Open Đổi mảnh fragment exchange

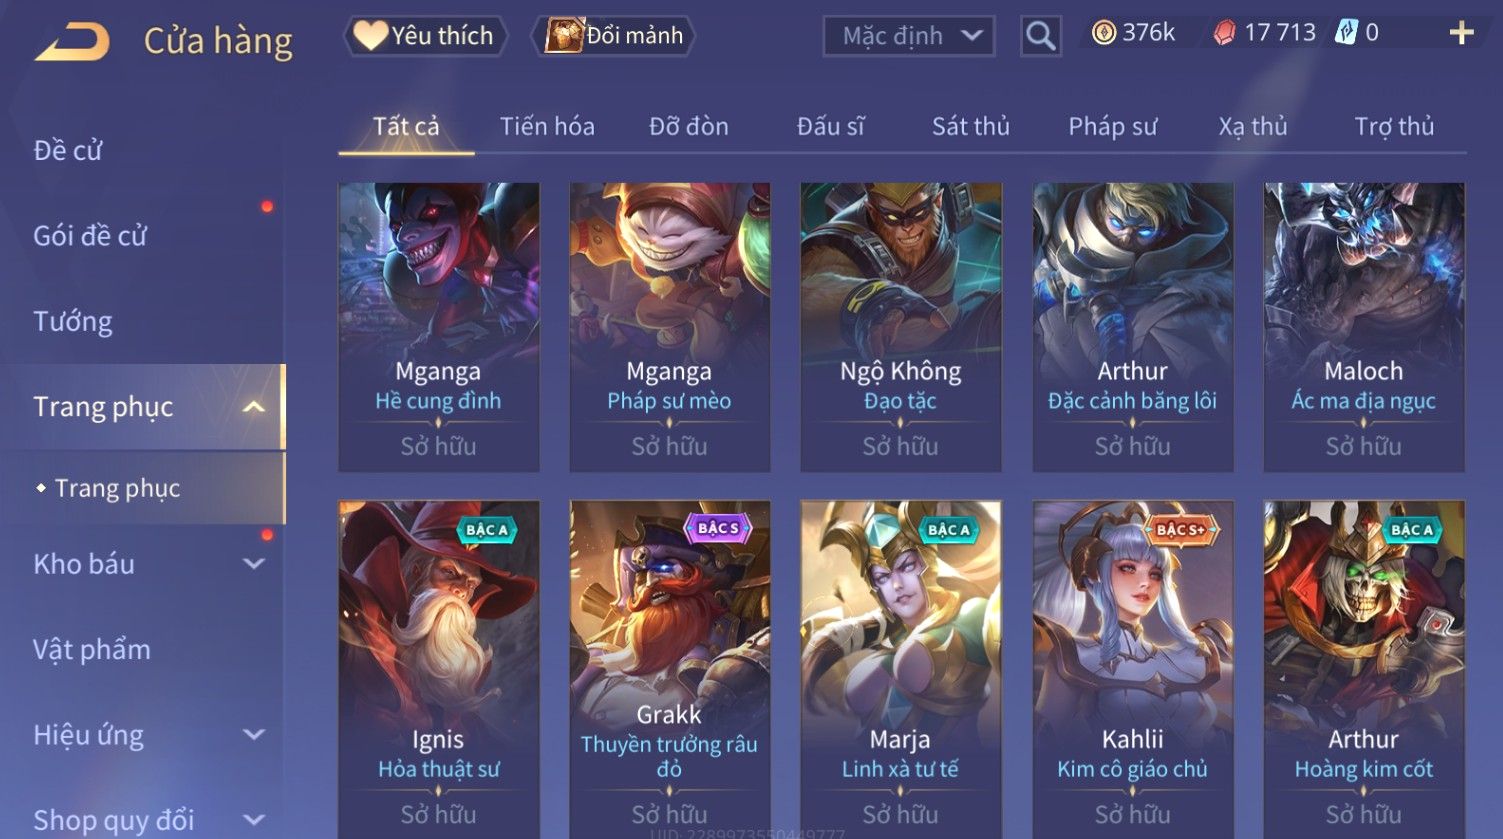615,36
